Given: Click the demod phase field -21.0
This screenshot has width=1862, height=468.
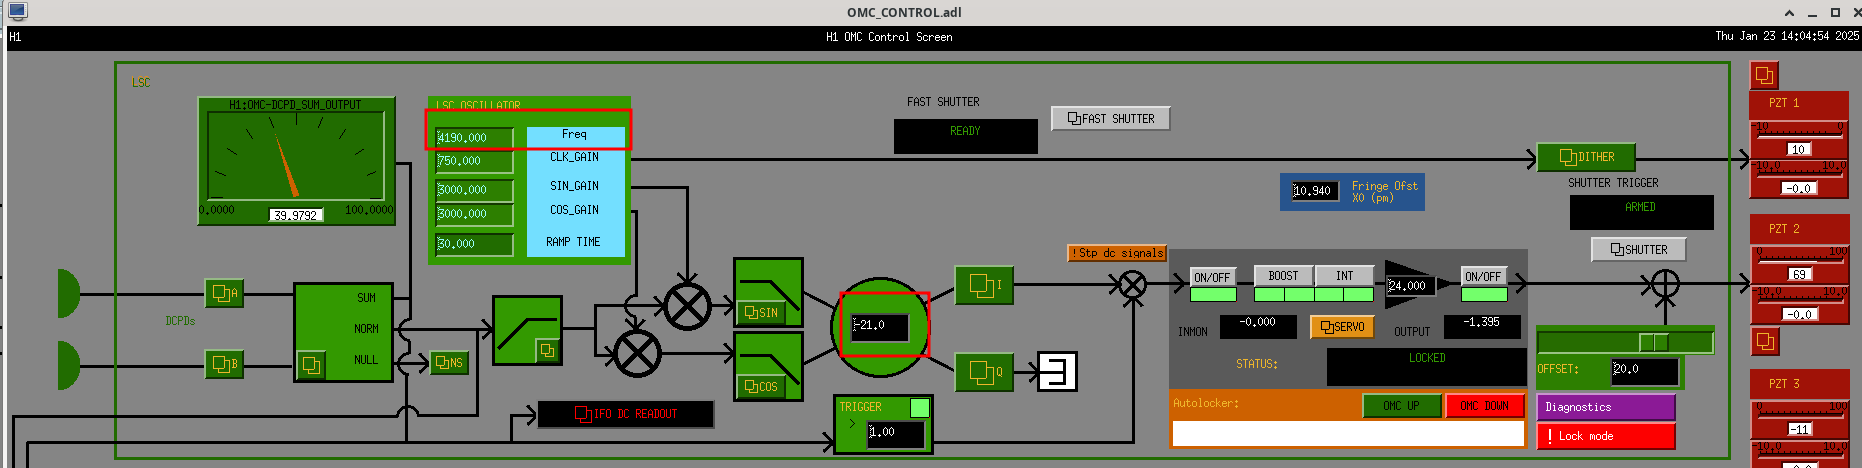Looking at the screenshot, I should (880, 326).
